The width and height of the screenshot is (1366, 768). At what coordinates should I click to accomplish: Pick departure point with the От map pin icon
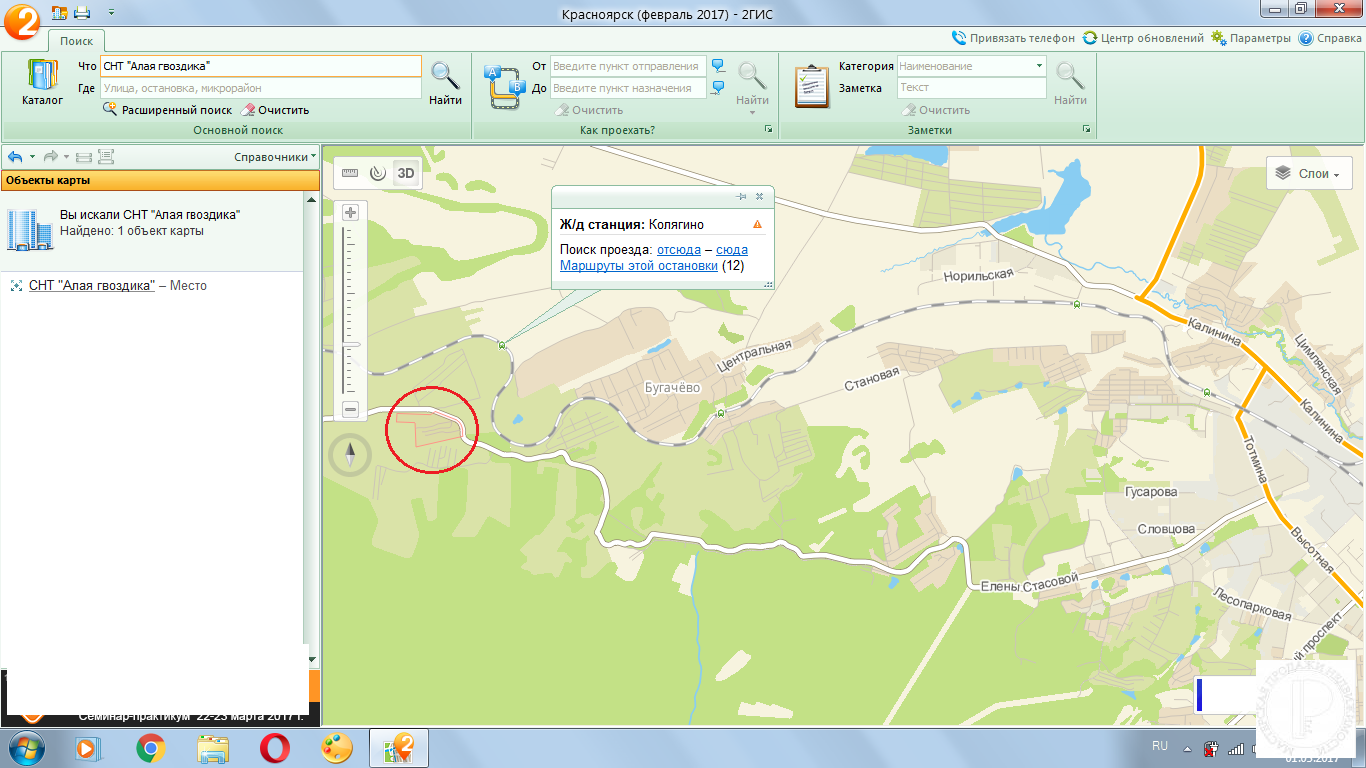[x=718, y=66]
